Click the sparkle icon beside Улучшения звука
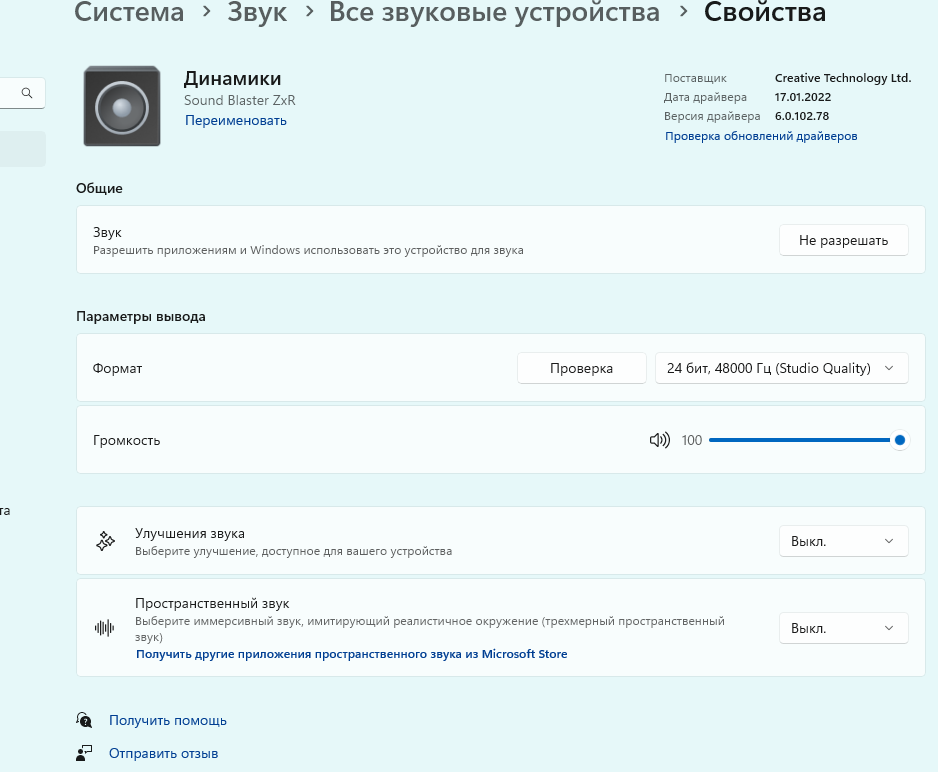 point(105,542)
